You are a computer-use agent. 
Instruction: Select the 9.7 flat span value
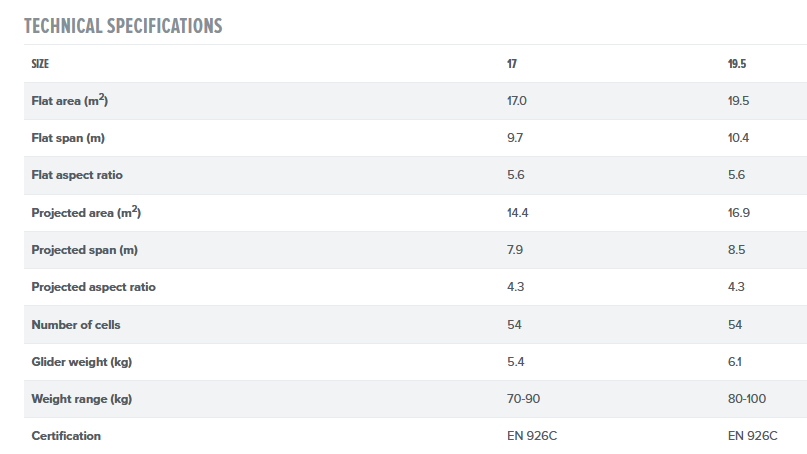pos(515,138)
